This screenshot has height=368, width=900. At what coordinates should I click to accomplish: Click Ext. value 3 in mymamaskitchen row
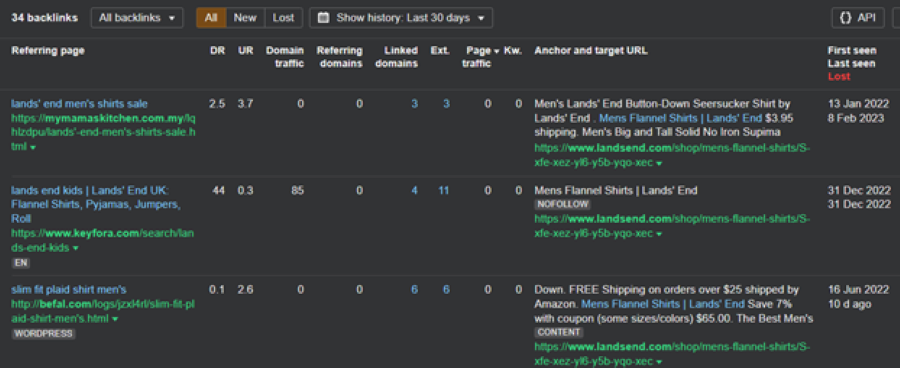click(446, 104)
